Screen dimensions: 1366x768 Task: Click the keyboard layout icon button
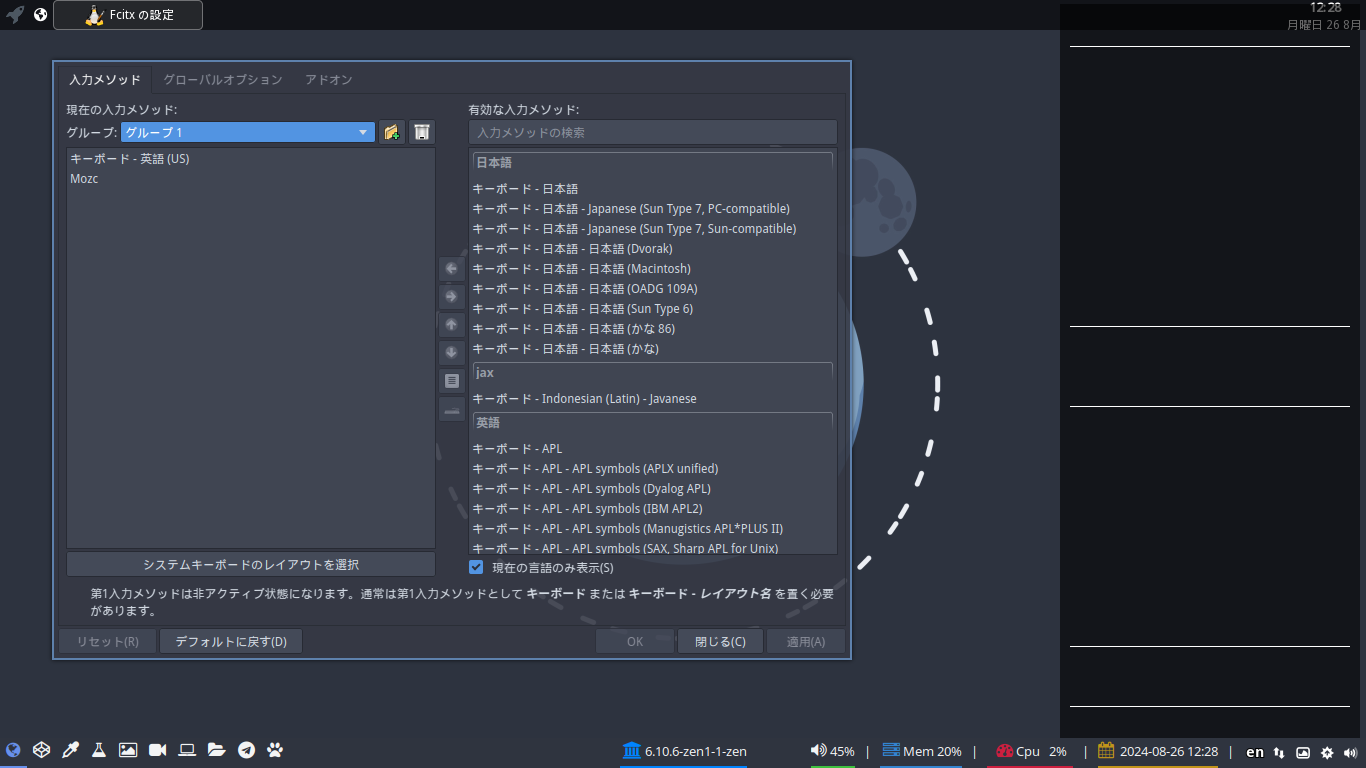click(451, 409)
